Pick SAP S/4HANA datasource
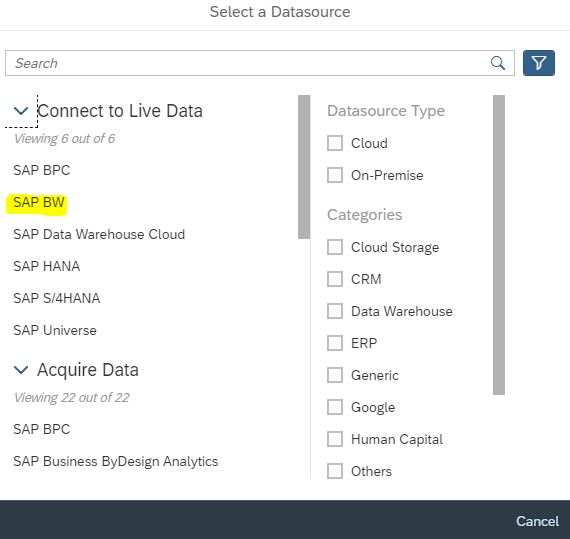The height and width of the screenshot is (539, 570). (57, 298)
